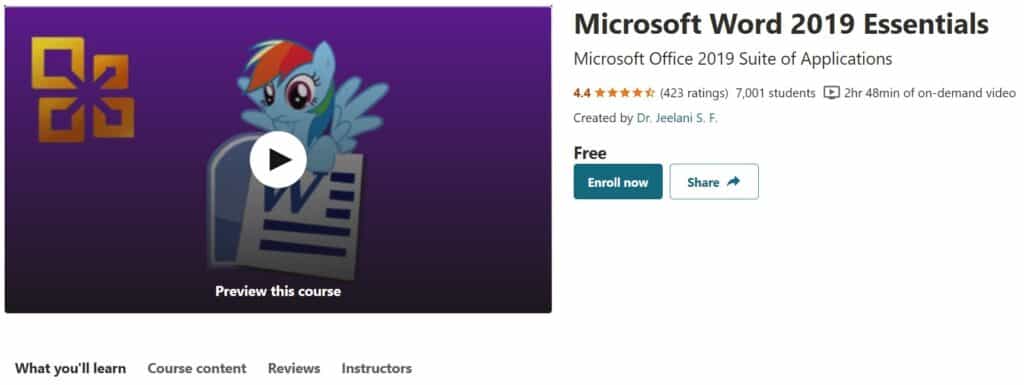This screenshot has height=385, width=1024.
Task: Open the Course content tab
Action: [x=197, y=368]
